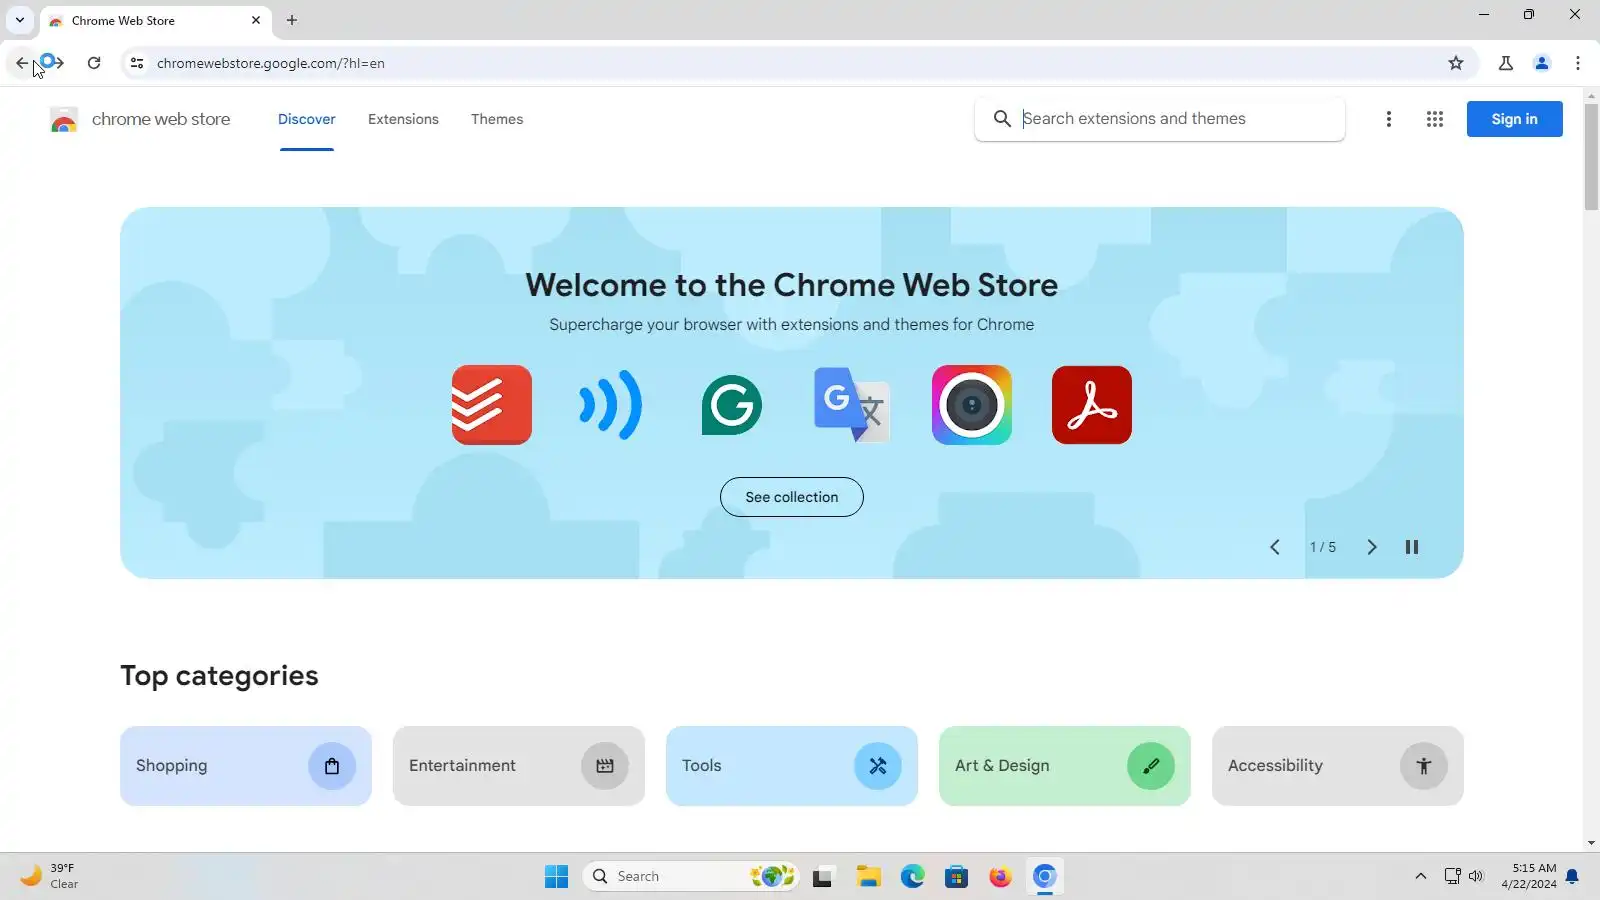Image resolution: width=1600 pixels, height=900 pixels.
Task: Open a new browser tab
Action: 292,20
